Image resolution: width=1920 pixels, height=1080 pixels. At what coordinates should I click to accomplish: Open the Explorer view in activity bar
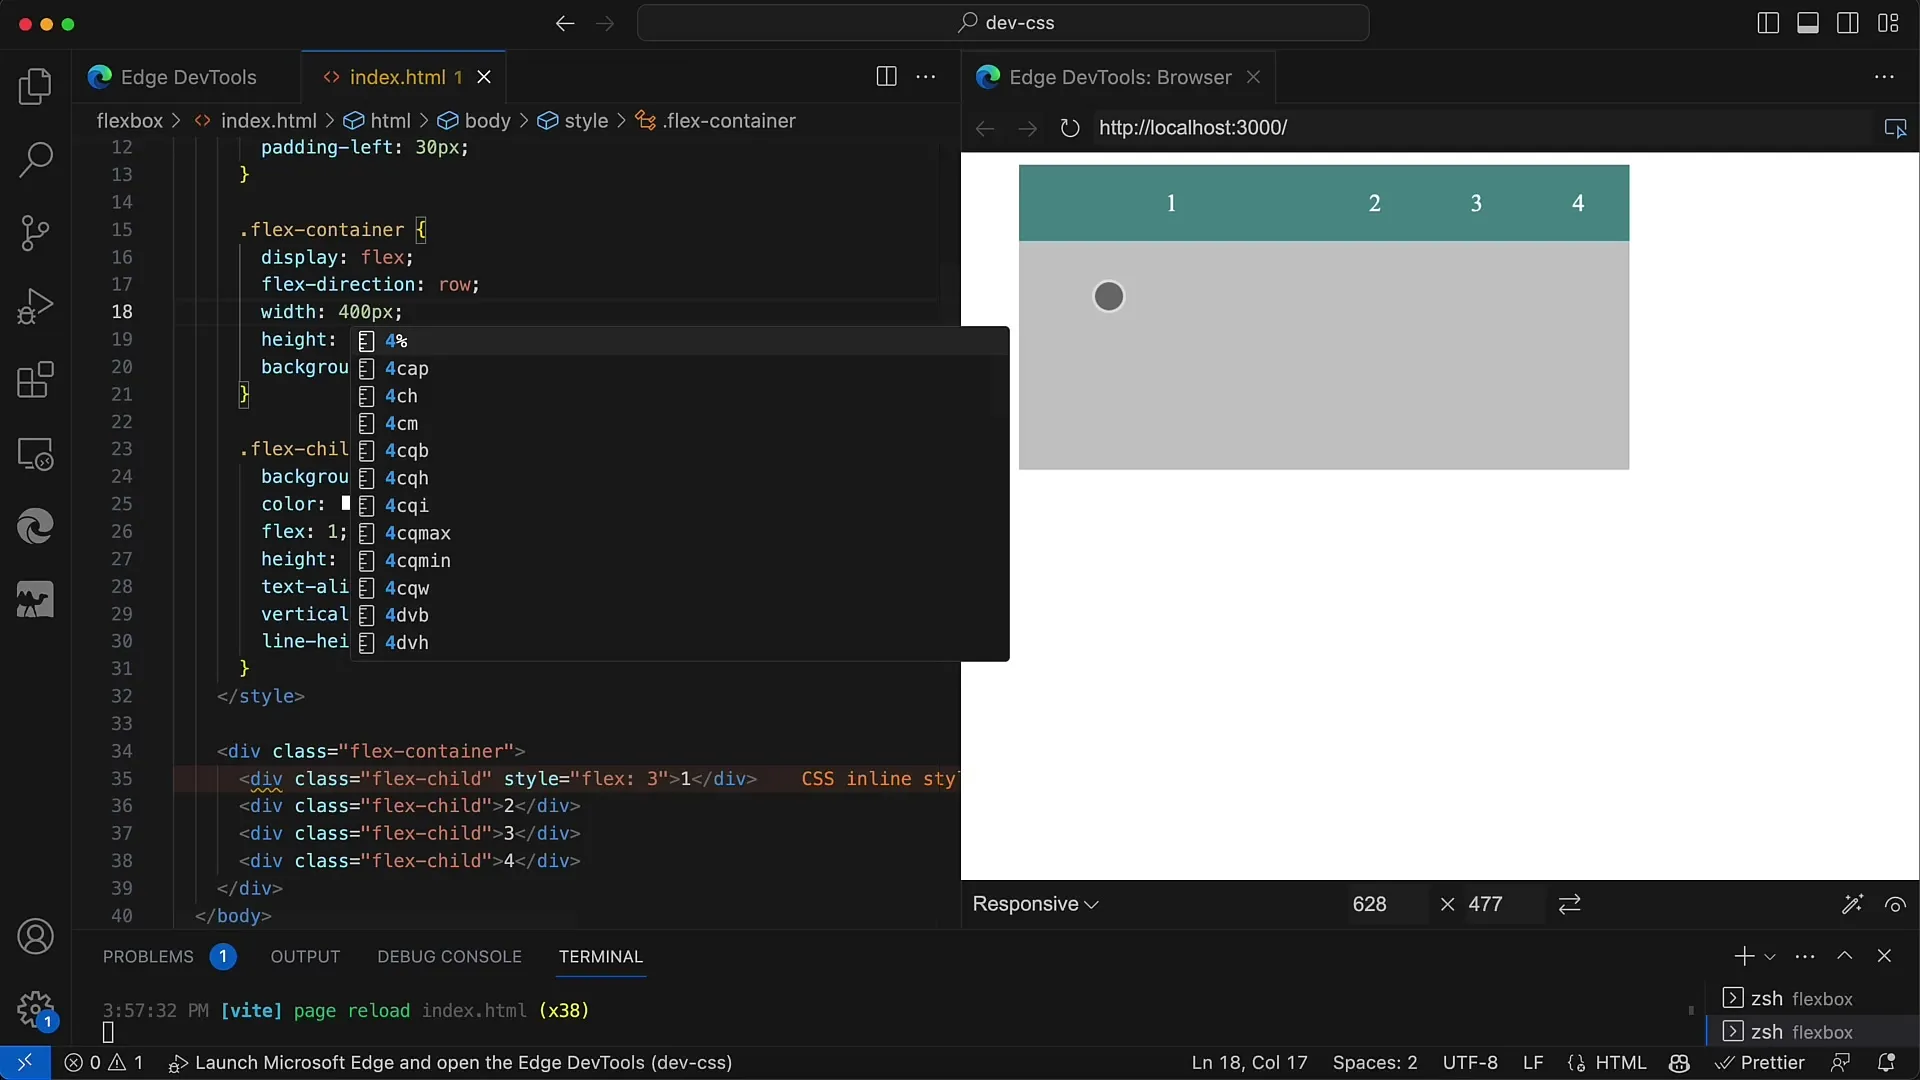pos(35,87)
